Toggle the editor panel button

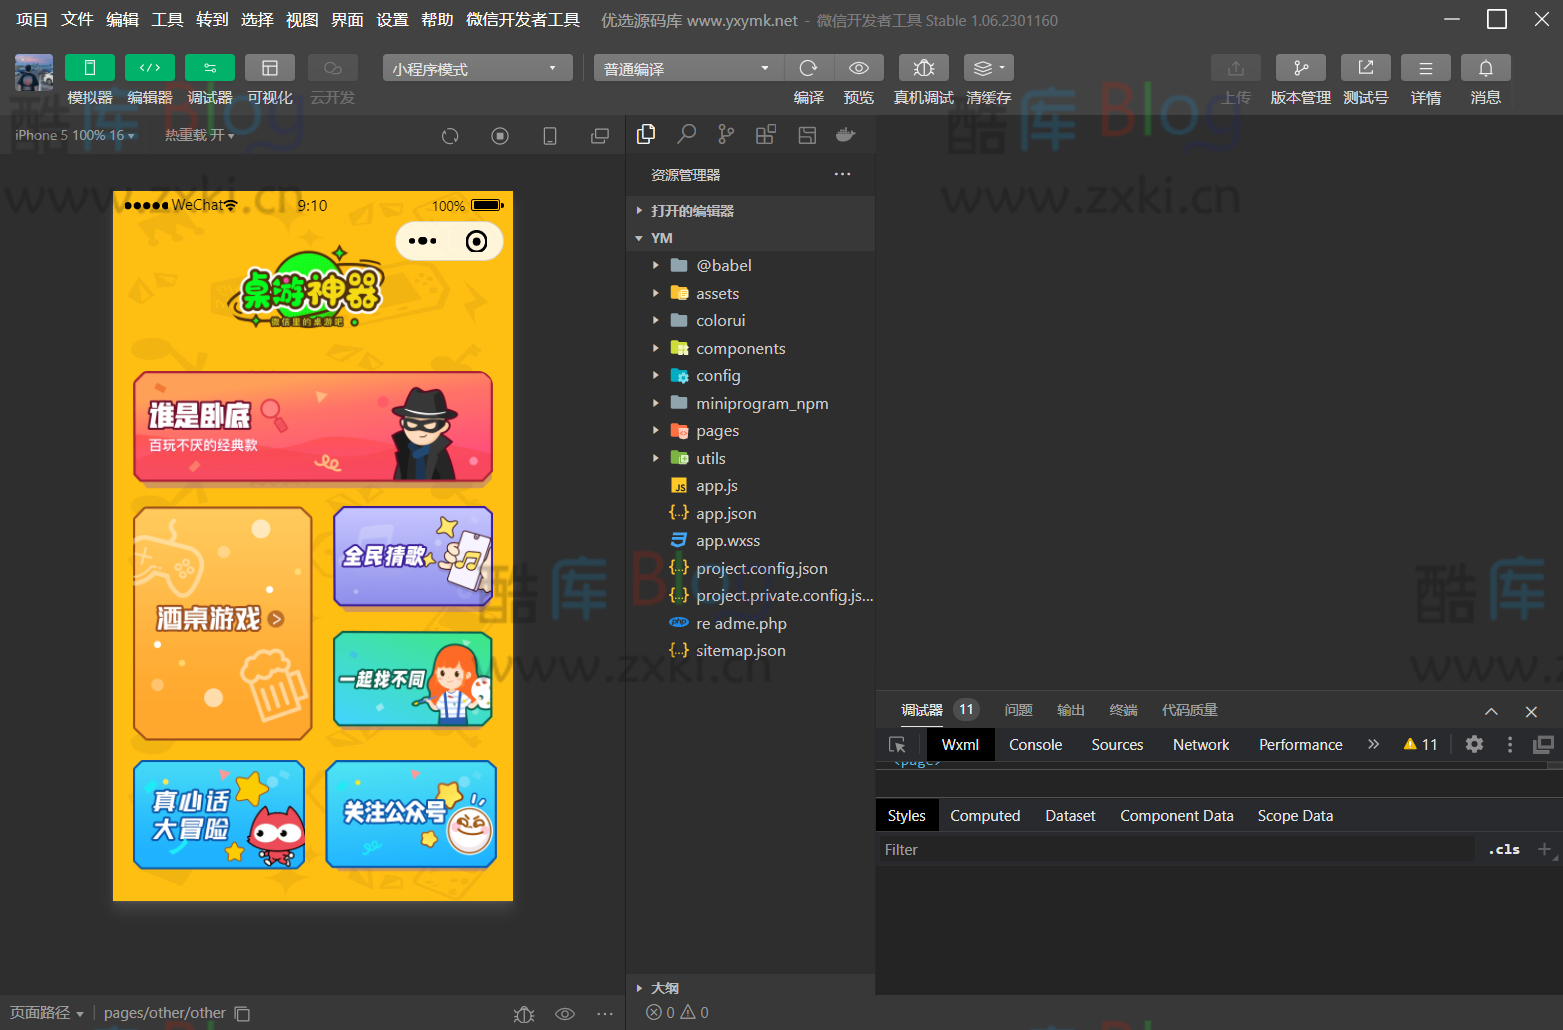pyautogui.click(x=150, y=68)
